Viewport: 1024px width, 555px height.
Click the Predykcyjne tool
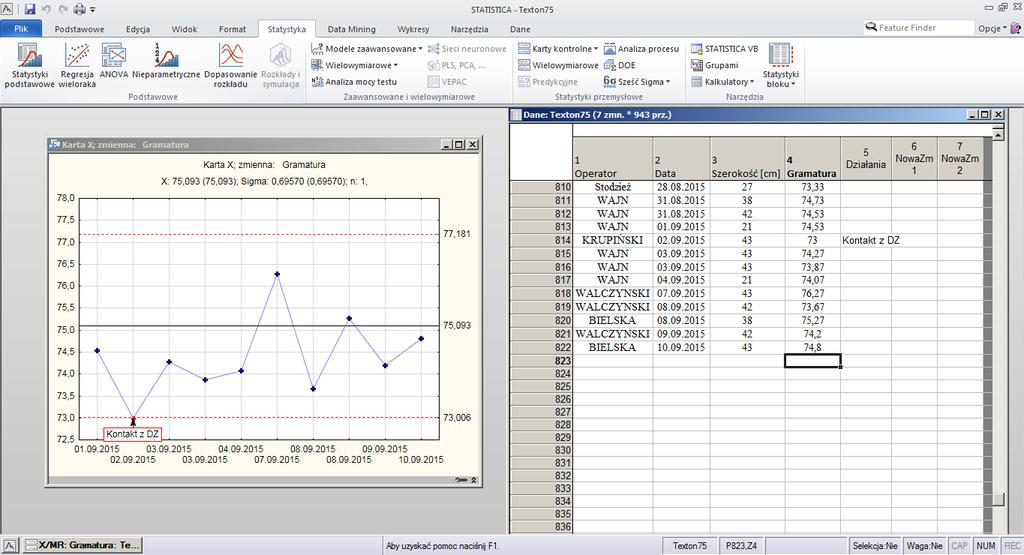click(548, 82)
